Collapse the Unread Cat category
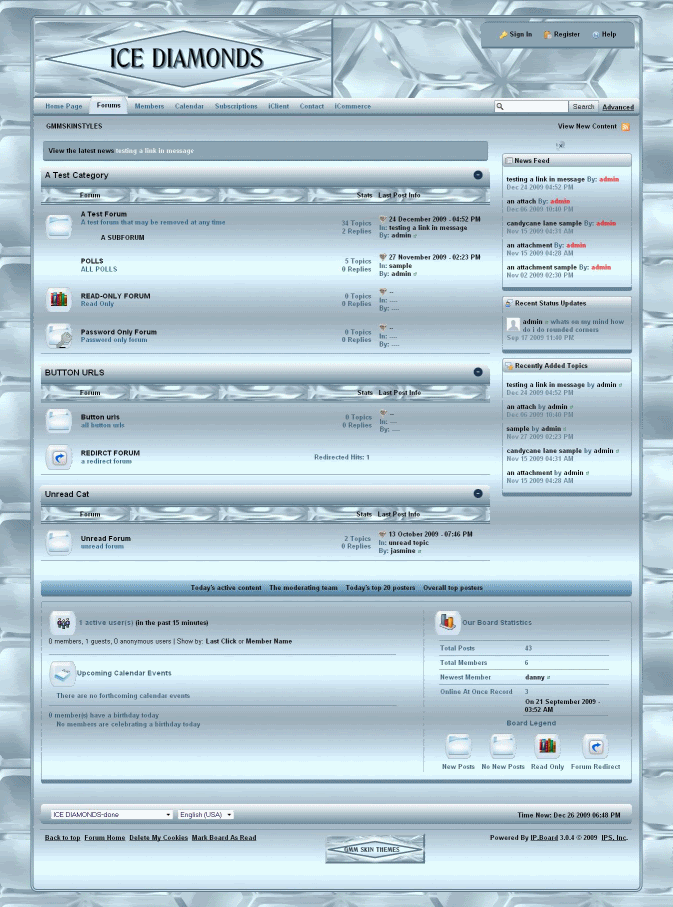Image resolution: width=673 pixels, height=907 pixels. [x=478, y=493]
